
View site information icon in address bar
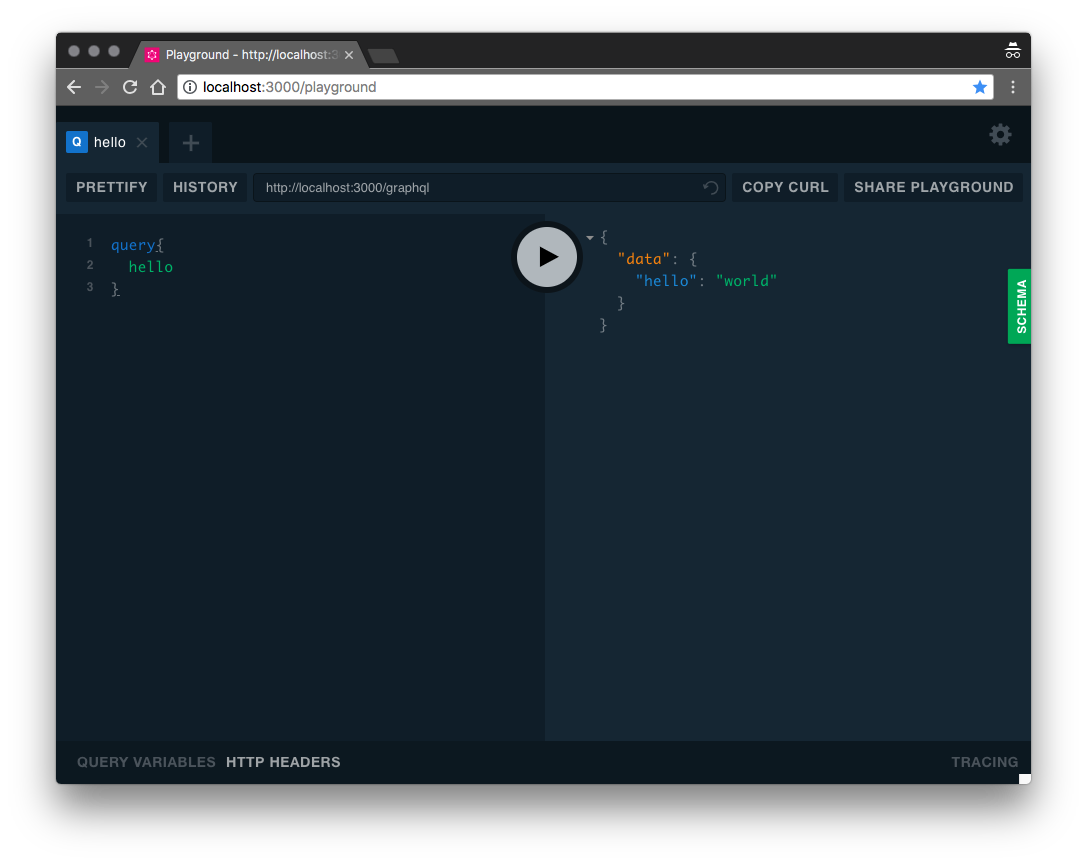190,87
